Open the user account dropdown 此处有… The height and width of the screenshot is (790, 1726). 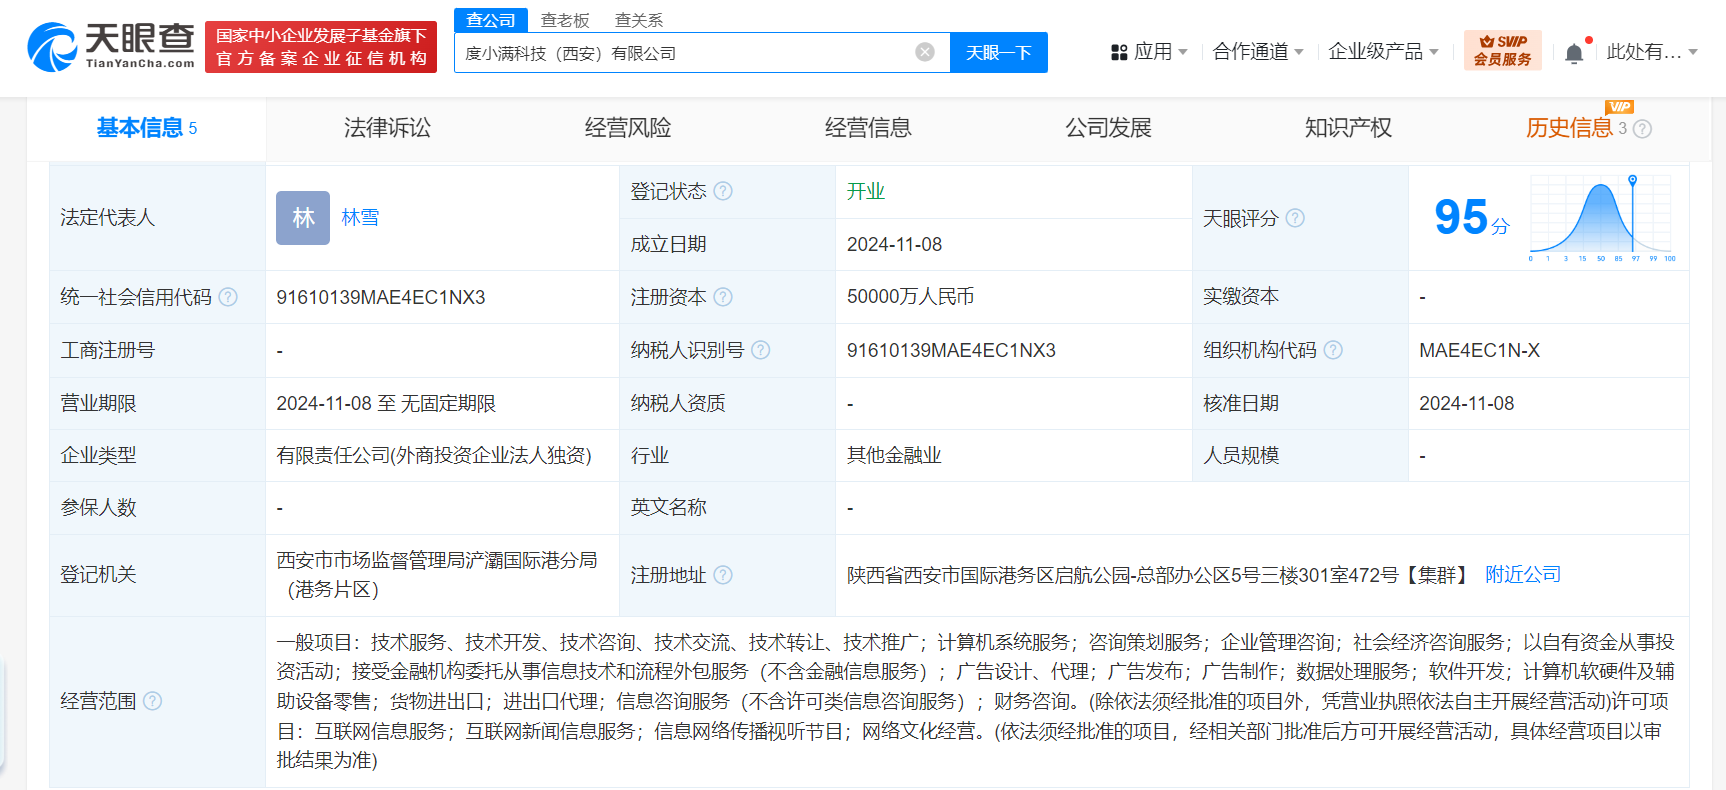(x=1651, y=52)
